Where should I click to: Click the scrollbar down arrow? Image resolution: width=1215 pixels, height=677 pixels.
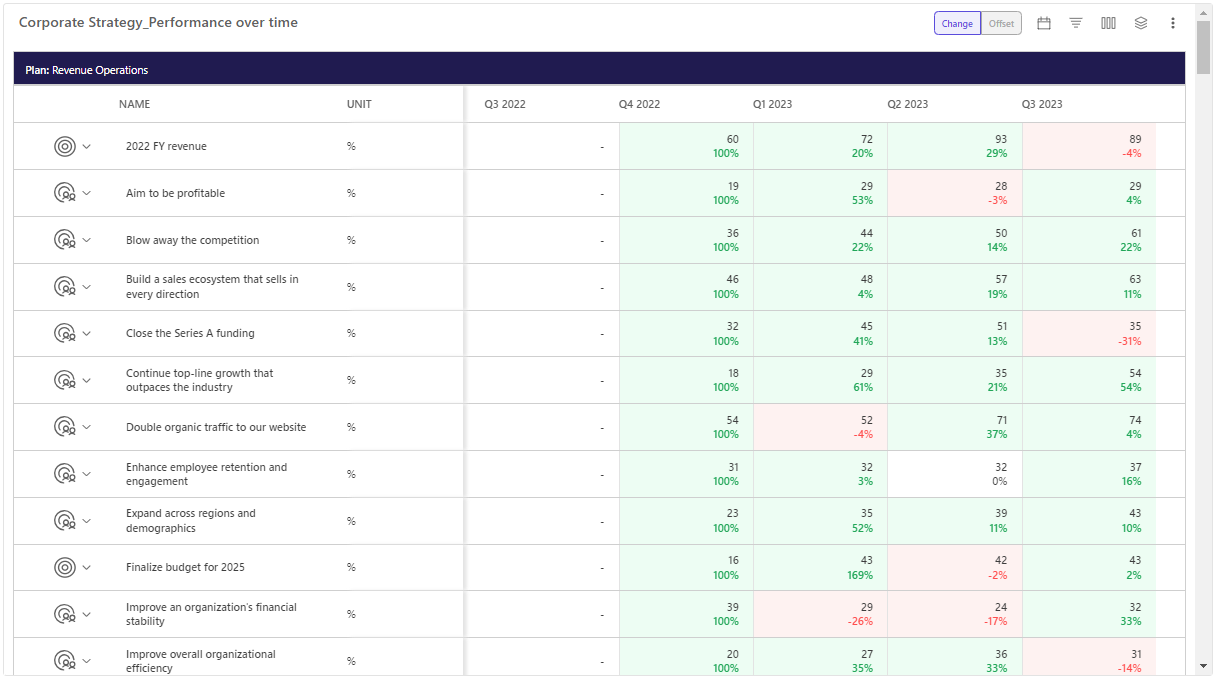click(x=1203, y=666)
